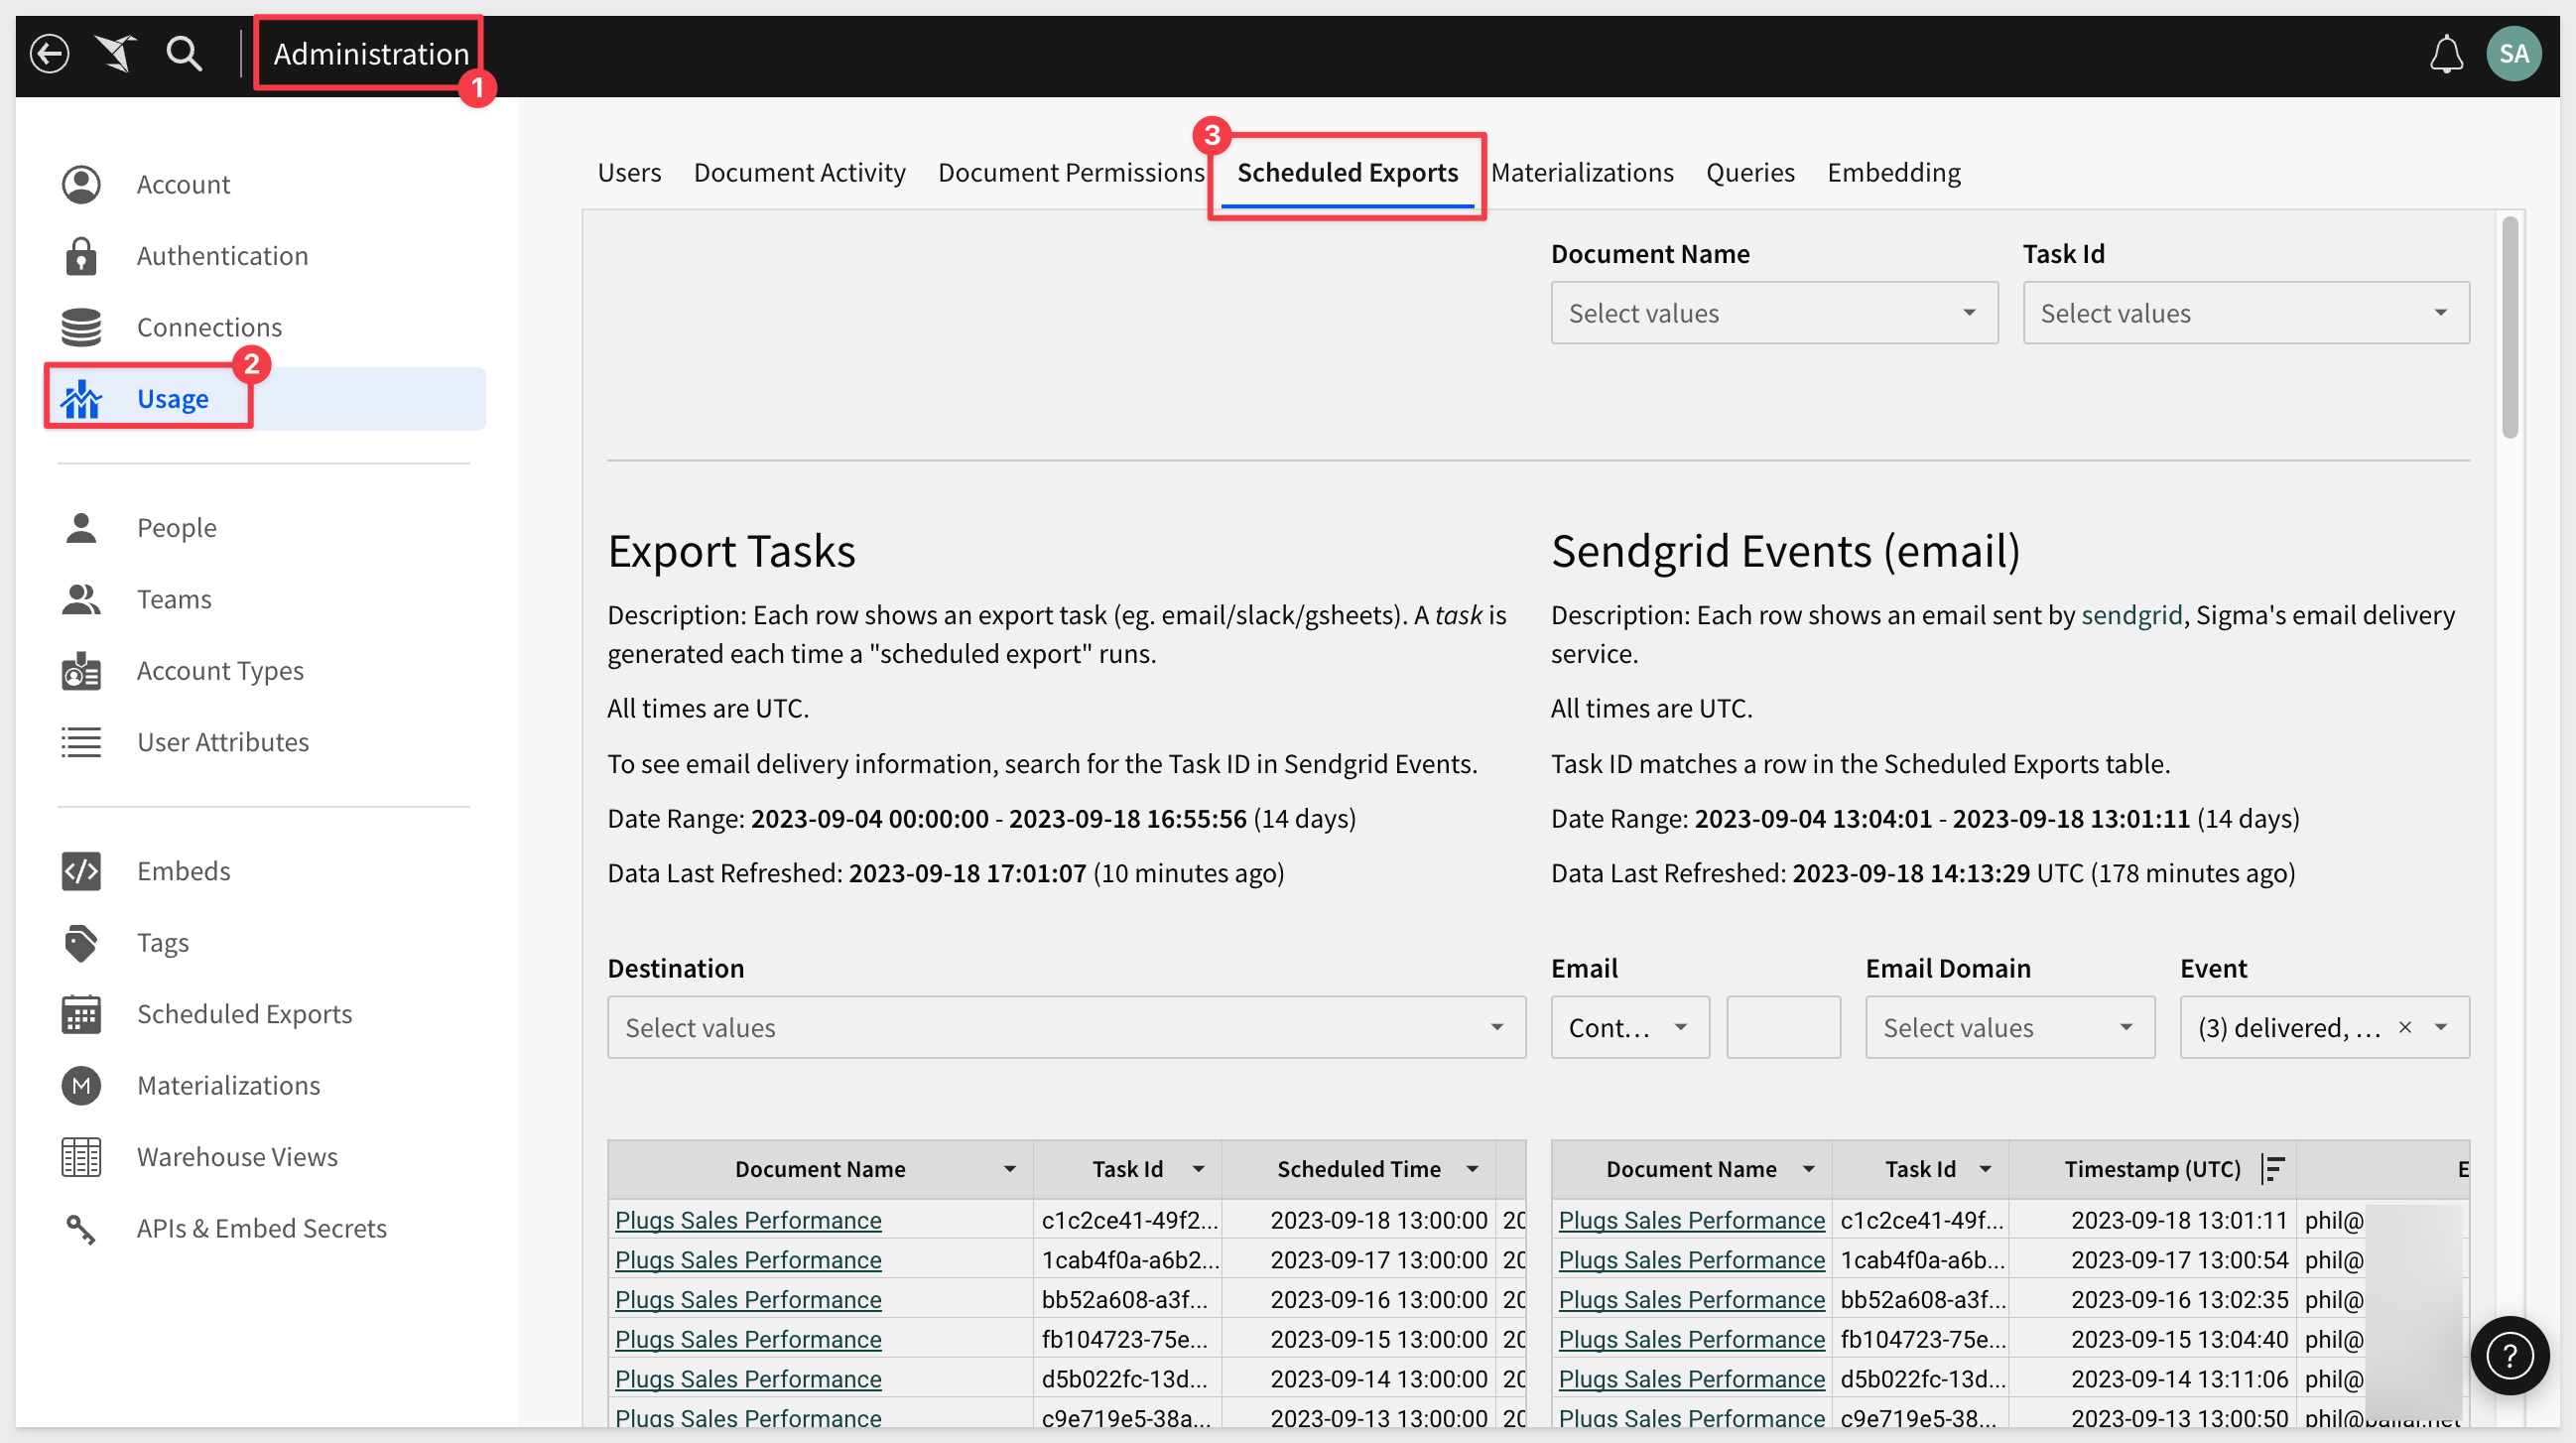Open Connections database icon in sidebar
2576x1443 pixels.
tap(81, 327)
